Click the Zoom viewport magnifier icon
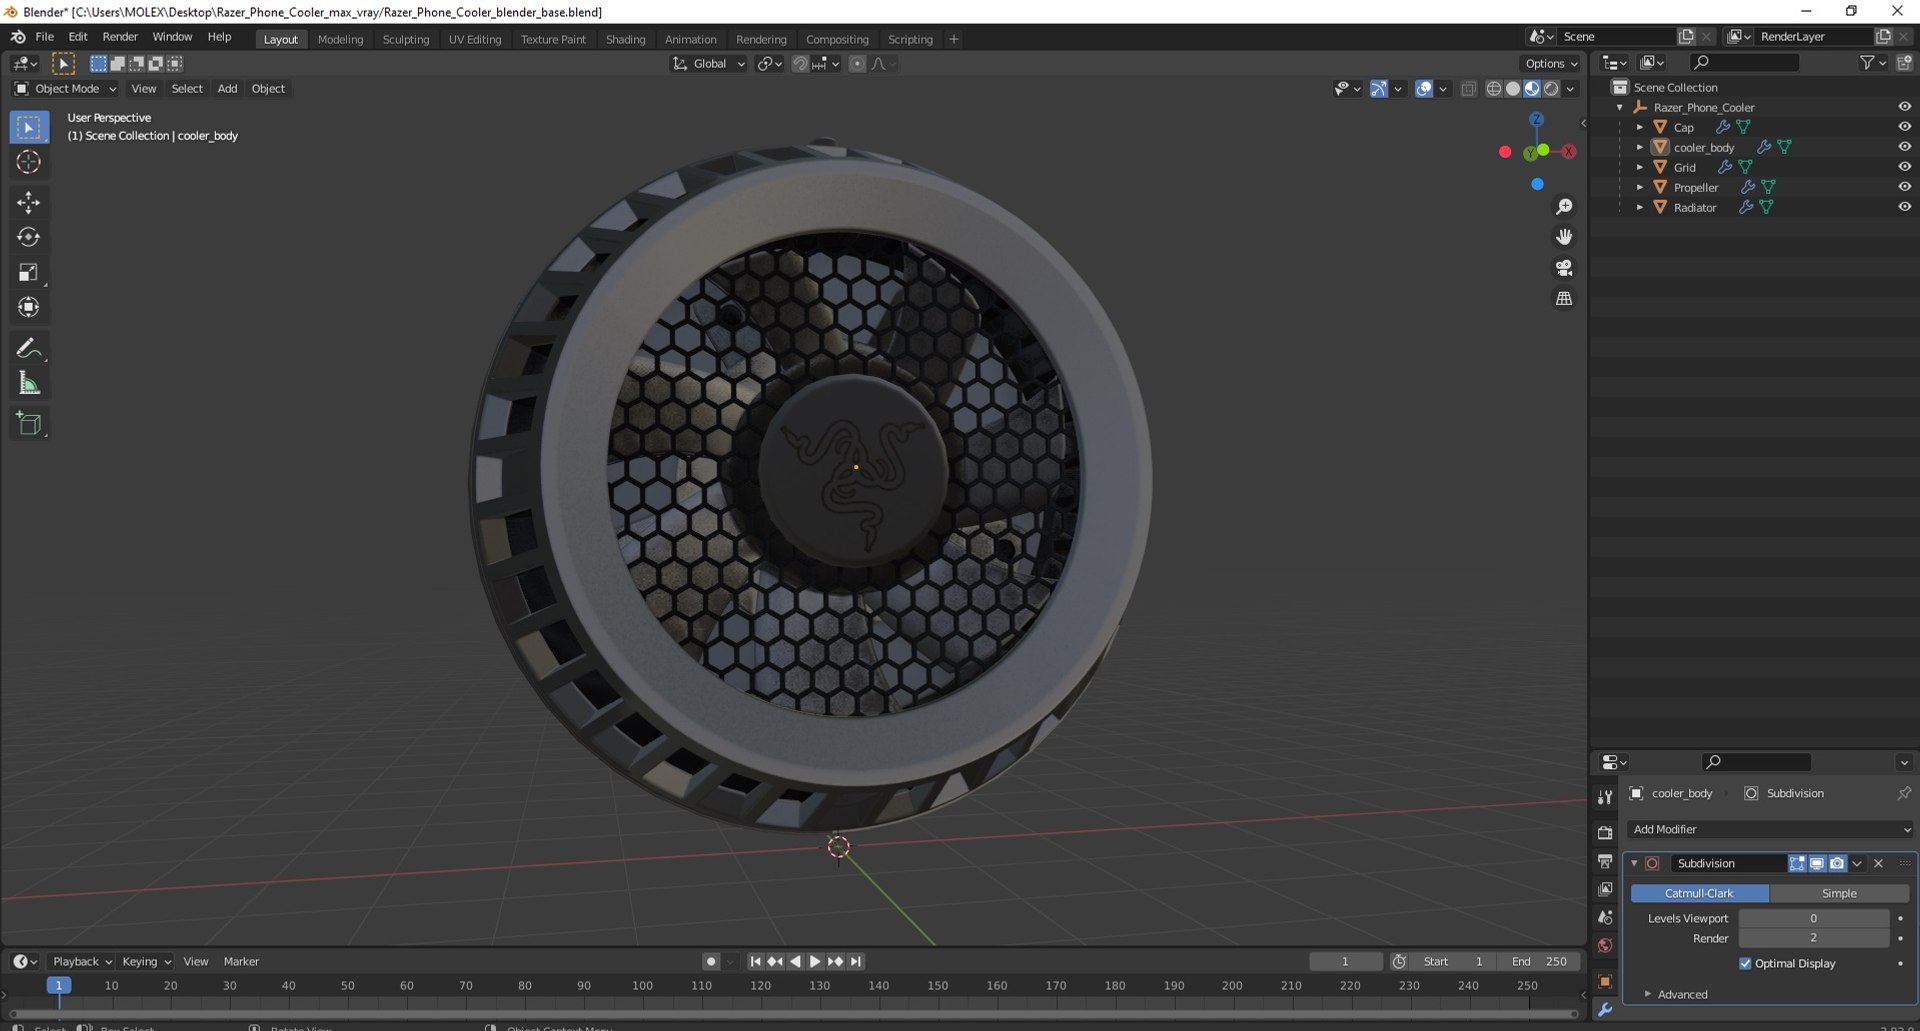1920x1031 pixels. pos(1564,207)
